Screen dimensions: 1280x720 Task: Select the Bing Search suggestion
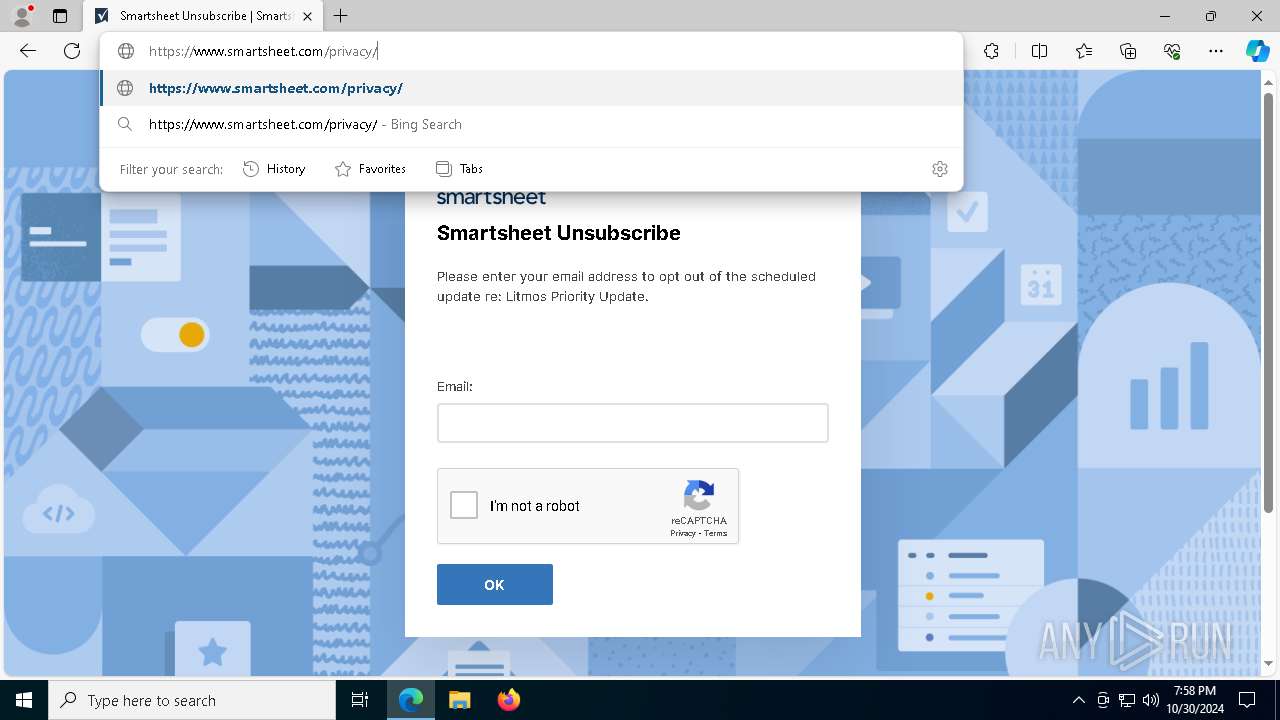coord(531,124)
